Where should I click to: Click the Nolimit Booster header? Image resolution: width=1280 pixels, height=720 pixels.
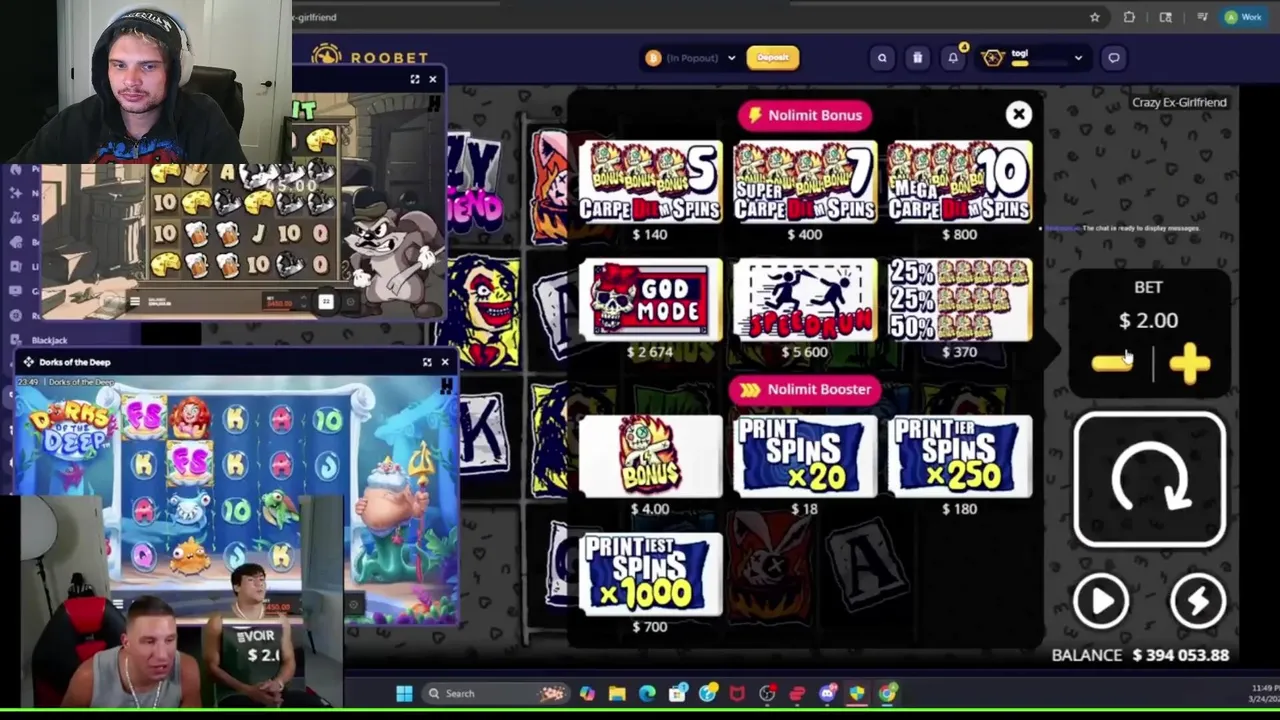(805, 389)
